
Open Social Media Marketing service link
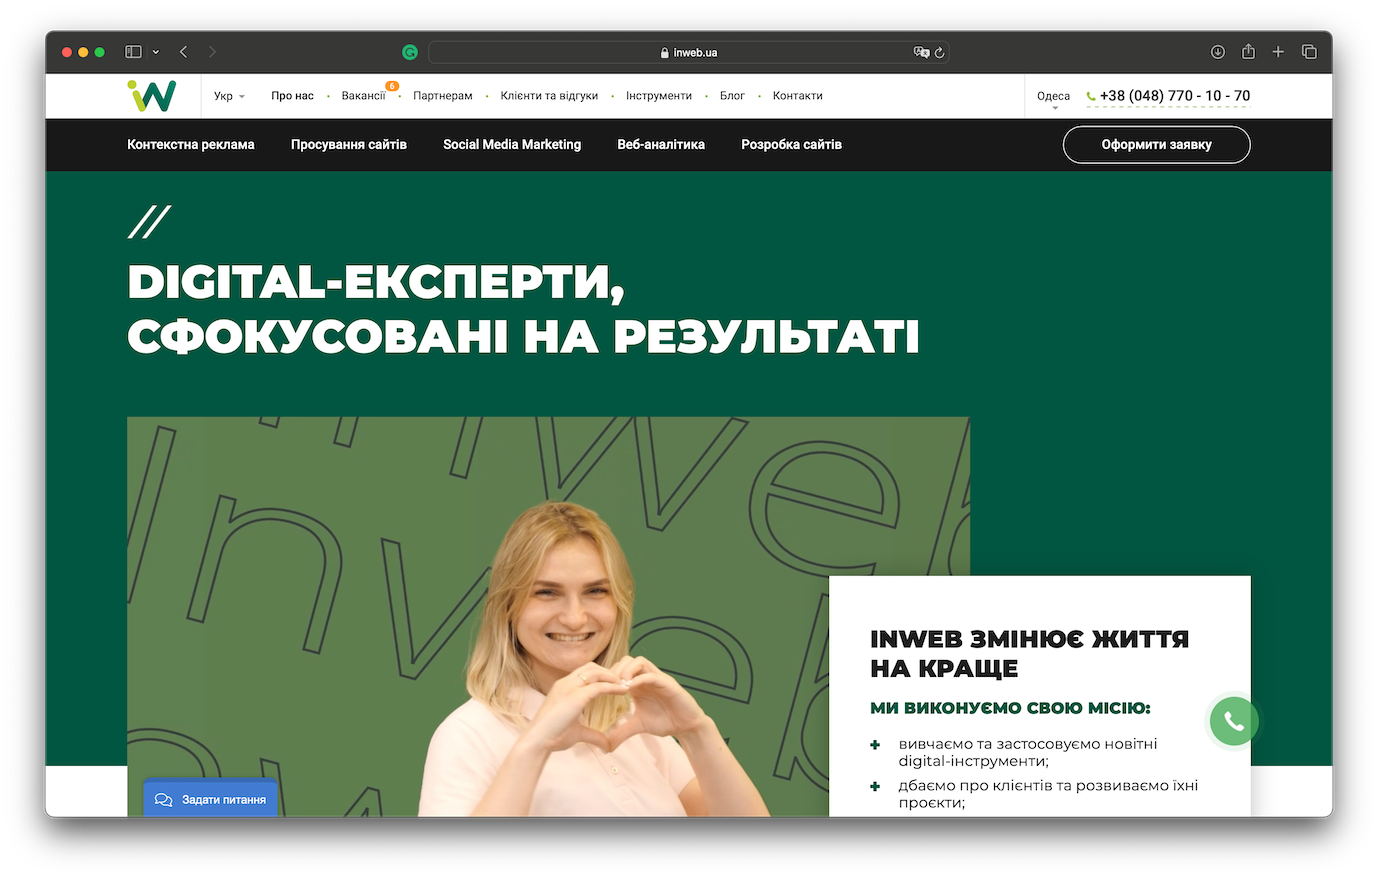tap(512, 145)
